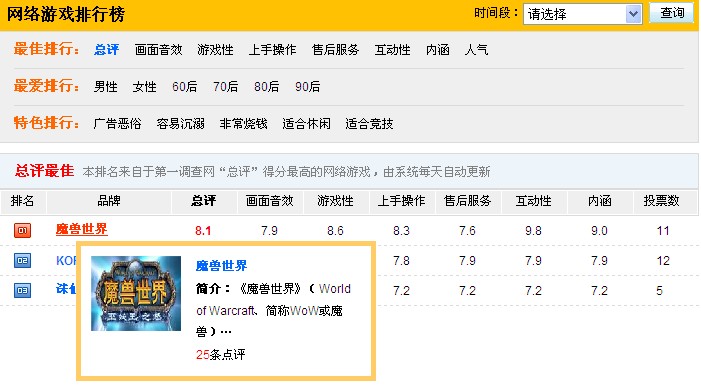The height and width of the screenshot is (386, 701).
Task: Open the 广告恶俗 special ranking
Action: [x=118, y=123]
